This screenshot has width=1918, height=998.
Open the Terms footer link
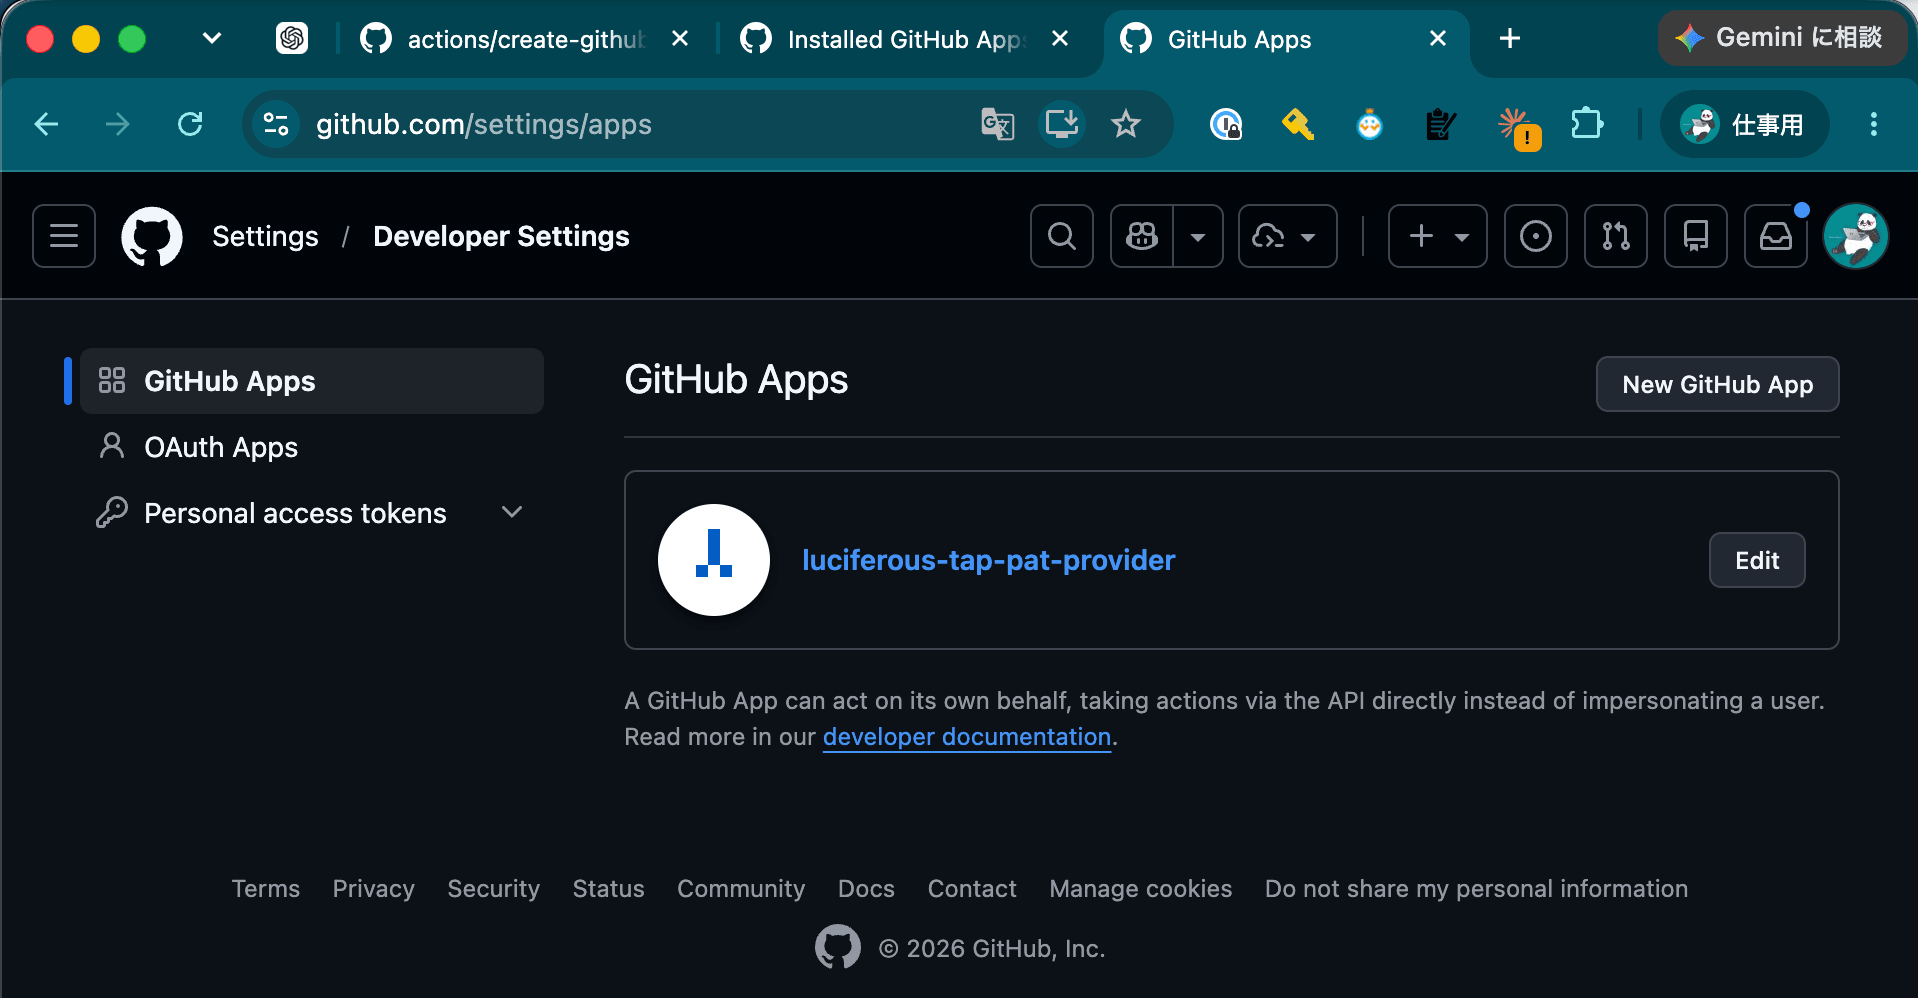pyautogui.click(x=266, y=889)
